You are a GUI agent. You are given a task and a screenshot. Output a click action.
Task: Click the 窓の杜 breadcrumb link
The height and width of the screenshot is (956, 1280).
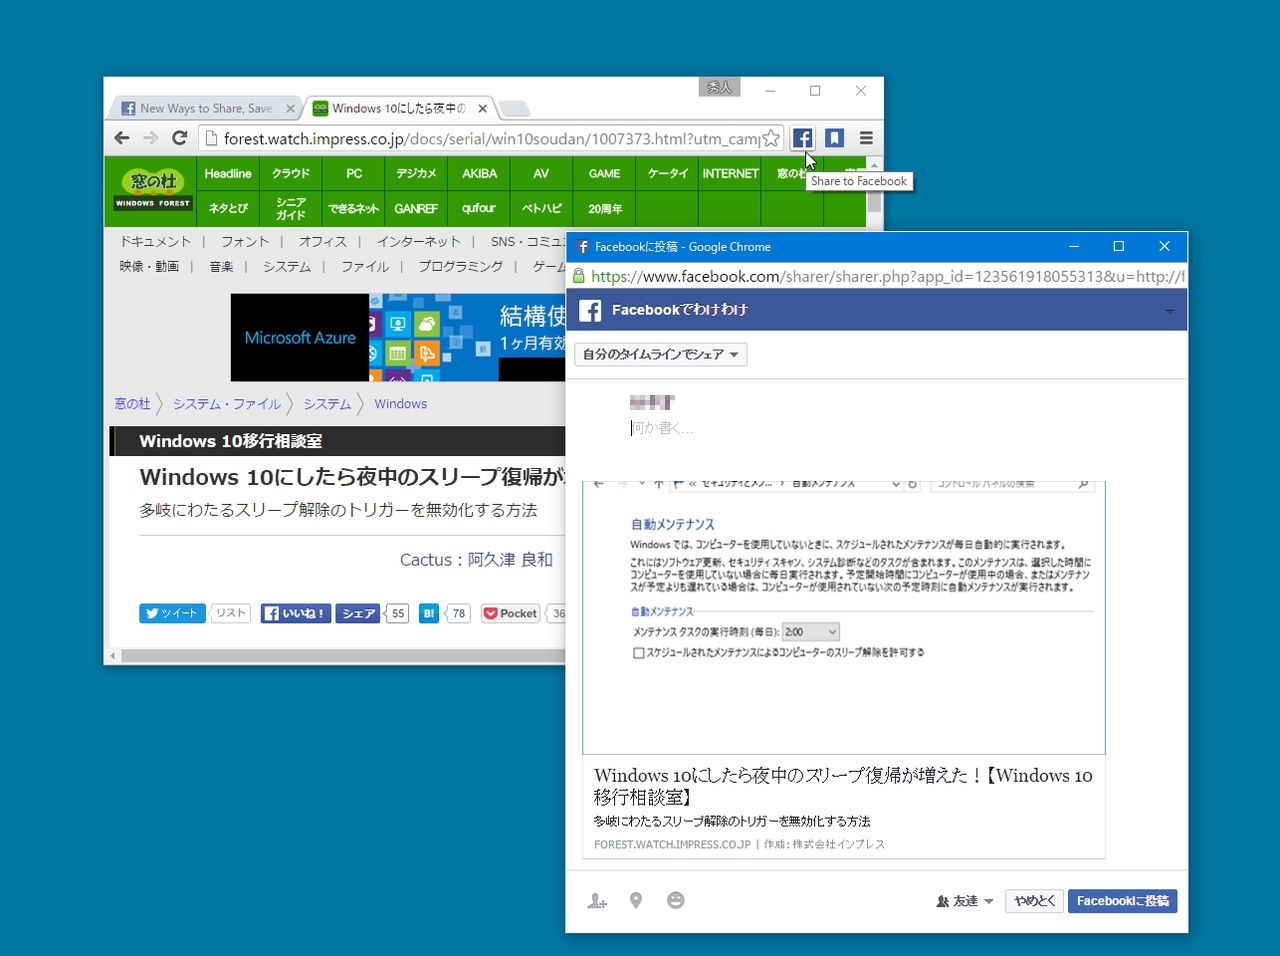[x=132, y=404]
